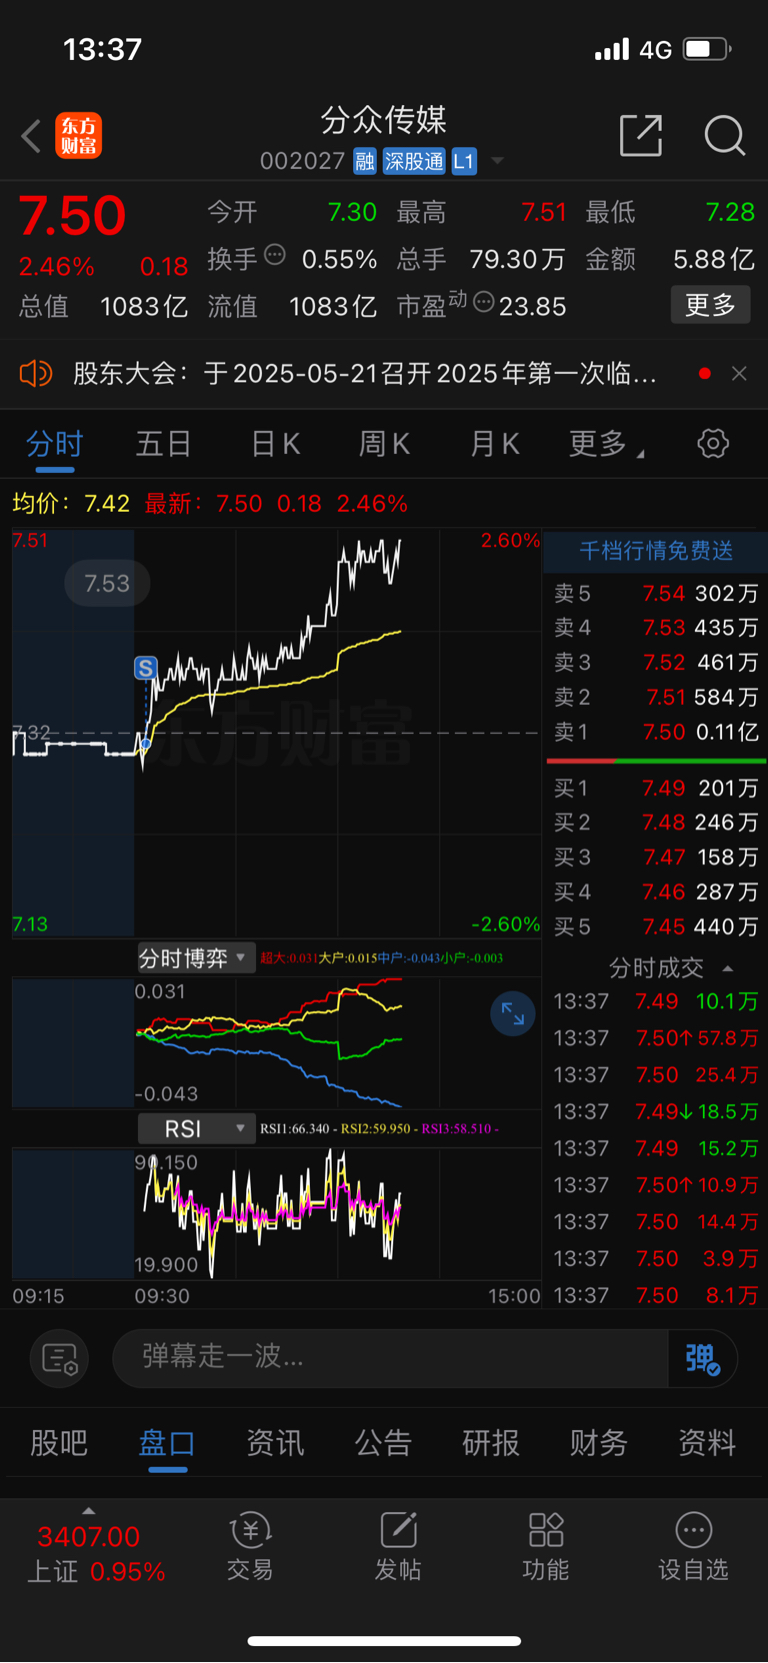Tap the 57.8万 trade record
768x1663 pixels.
(x=655, y=1039)
